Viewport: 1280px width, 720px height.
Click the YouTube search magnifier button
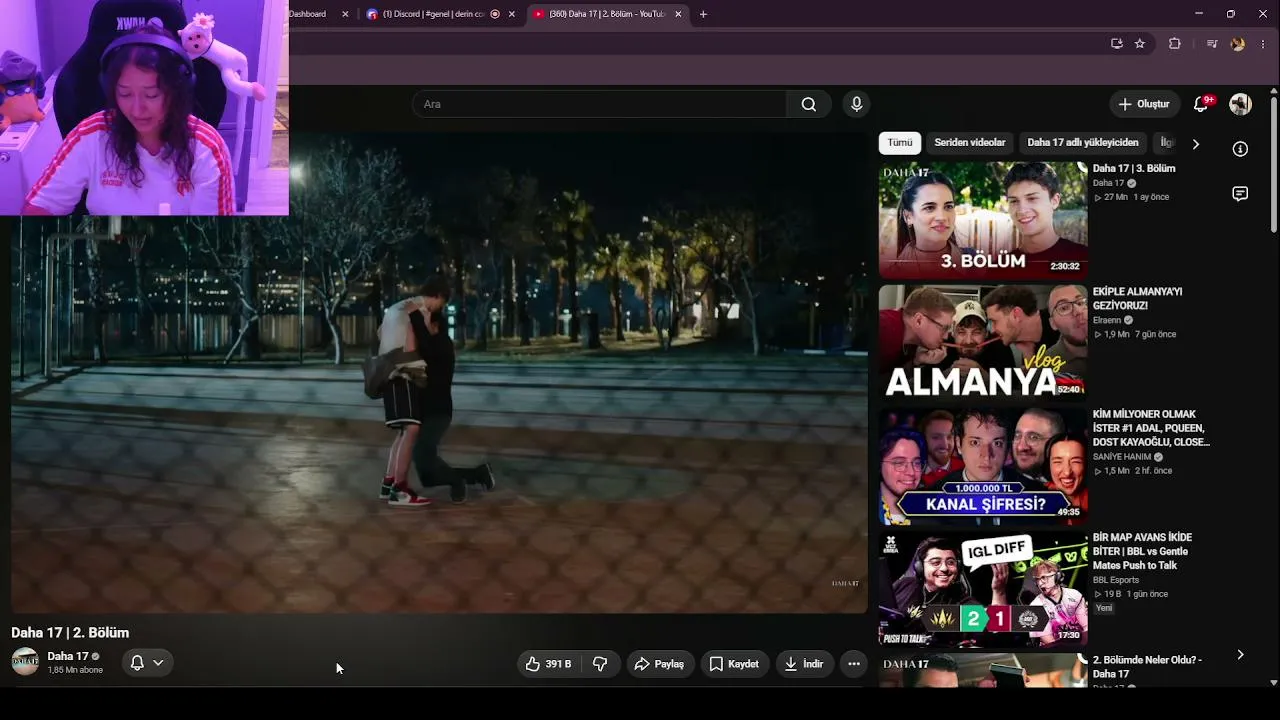coord(808,104)
